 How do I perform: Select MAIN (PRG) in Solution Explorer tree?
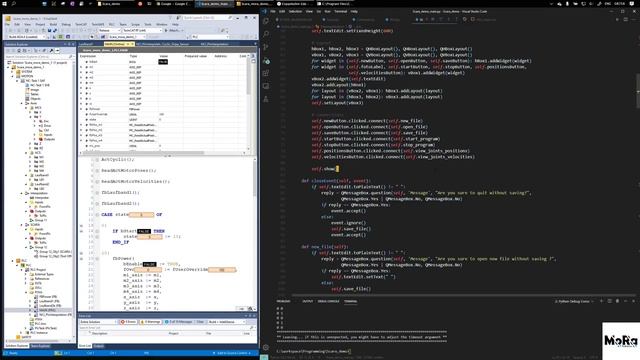[x=47, y=310]
